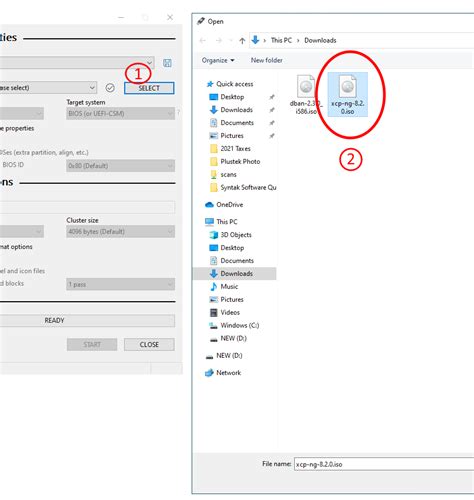Select Network in the navigation pane
The width and height of the screenshot is (474, 500).
(x=228, y=373)
